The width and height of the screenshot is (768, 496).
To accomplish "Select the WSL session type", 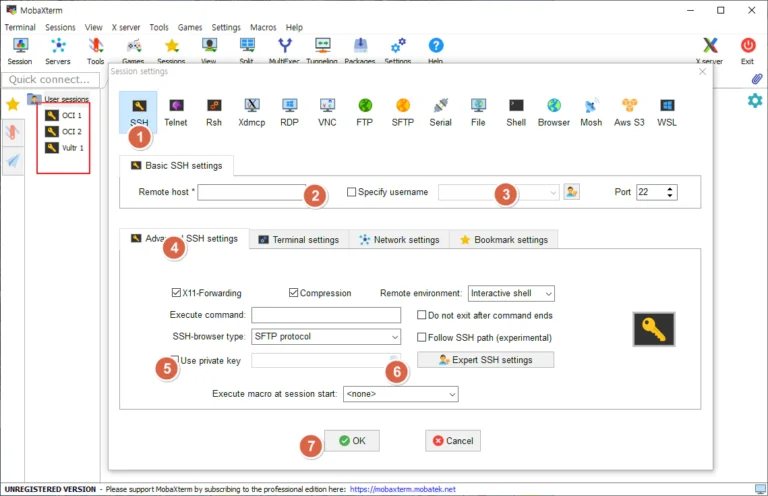I will point(667,112).
